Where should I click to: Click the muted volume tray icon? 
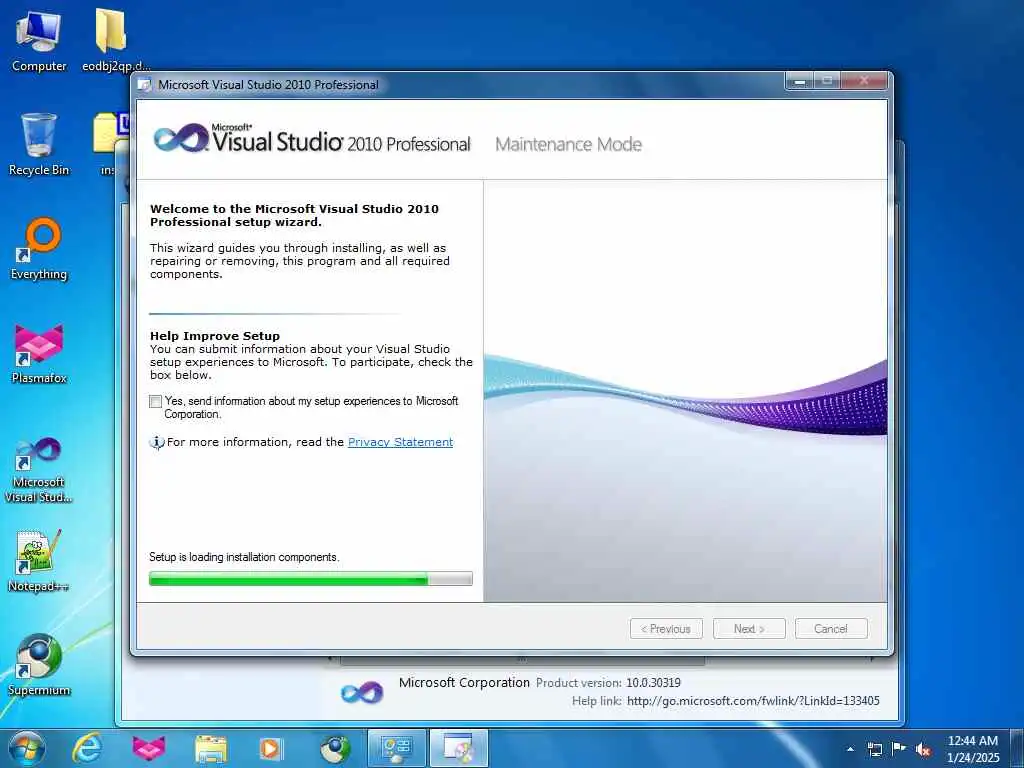(x=923, y=749)
